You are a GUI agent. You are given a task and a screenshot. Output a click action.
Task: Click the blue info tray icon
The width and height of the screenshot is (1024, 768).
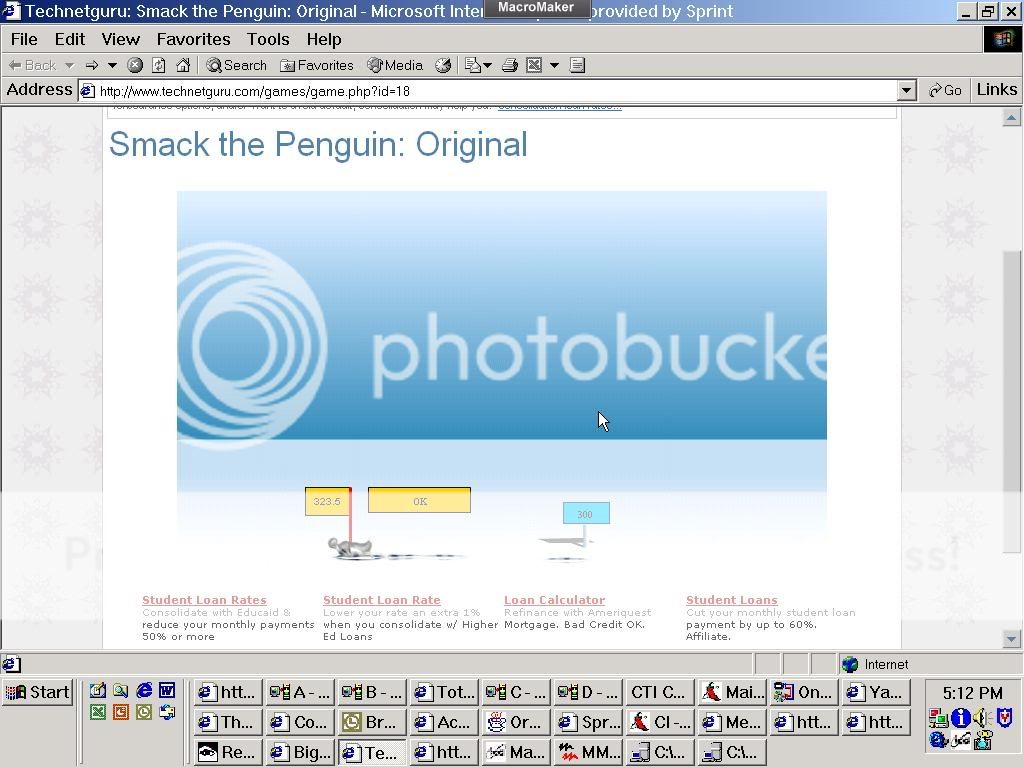coord(960,718)
